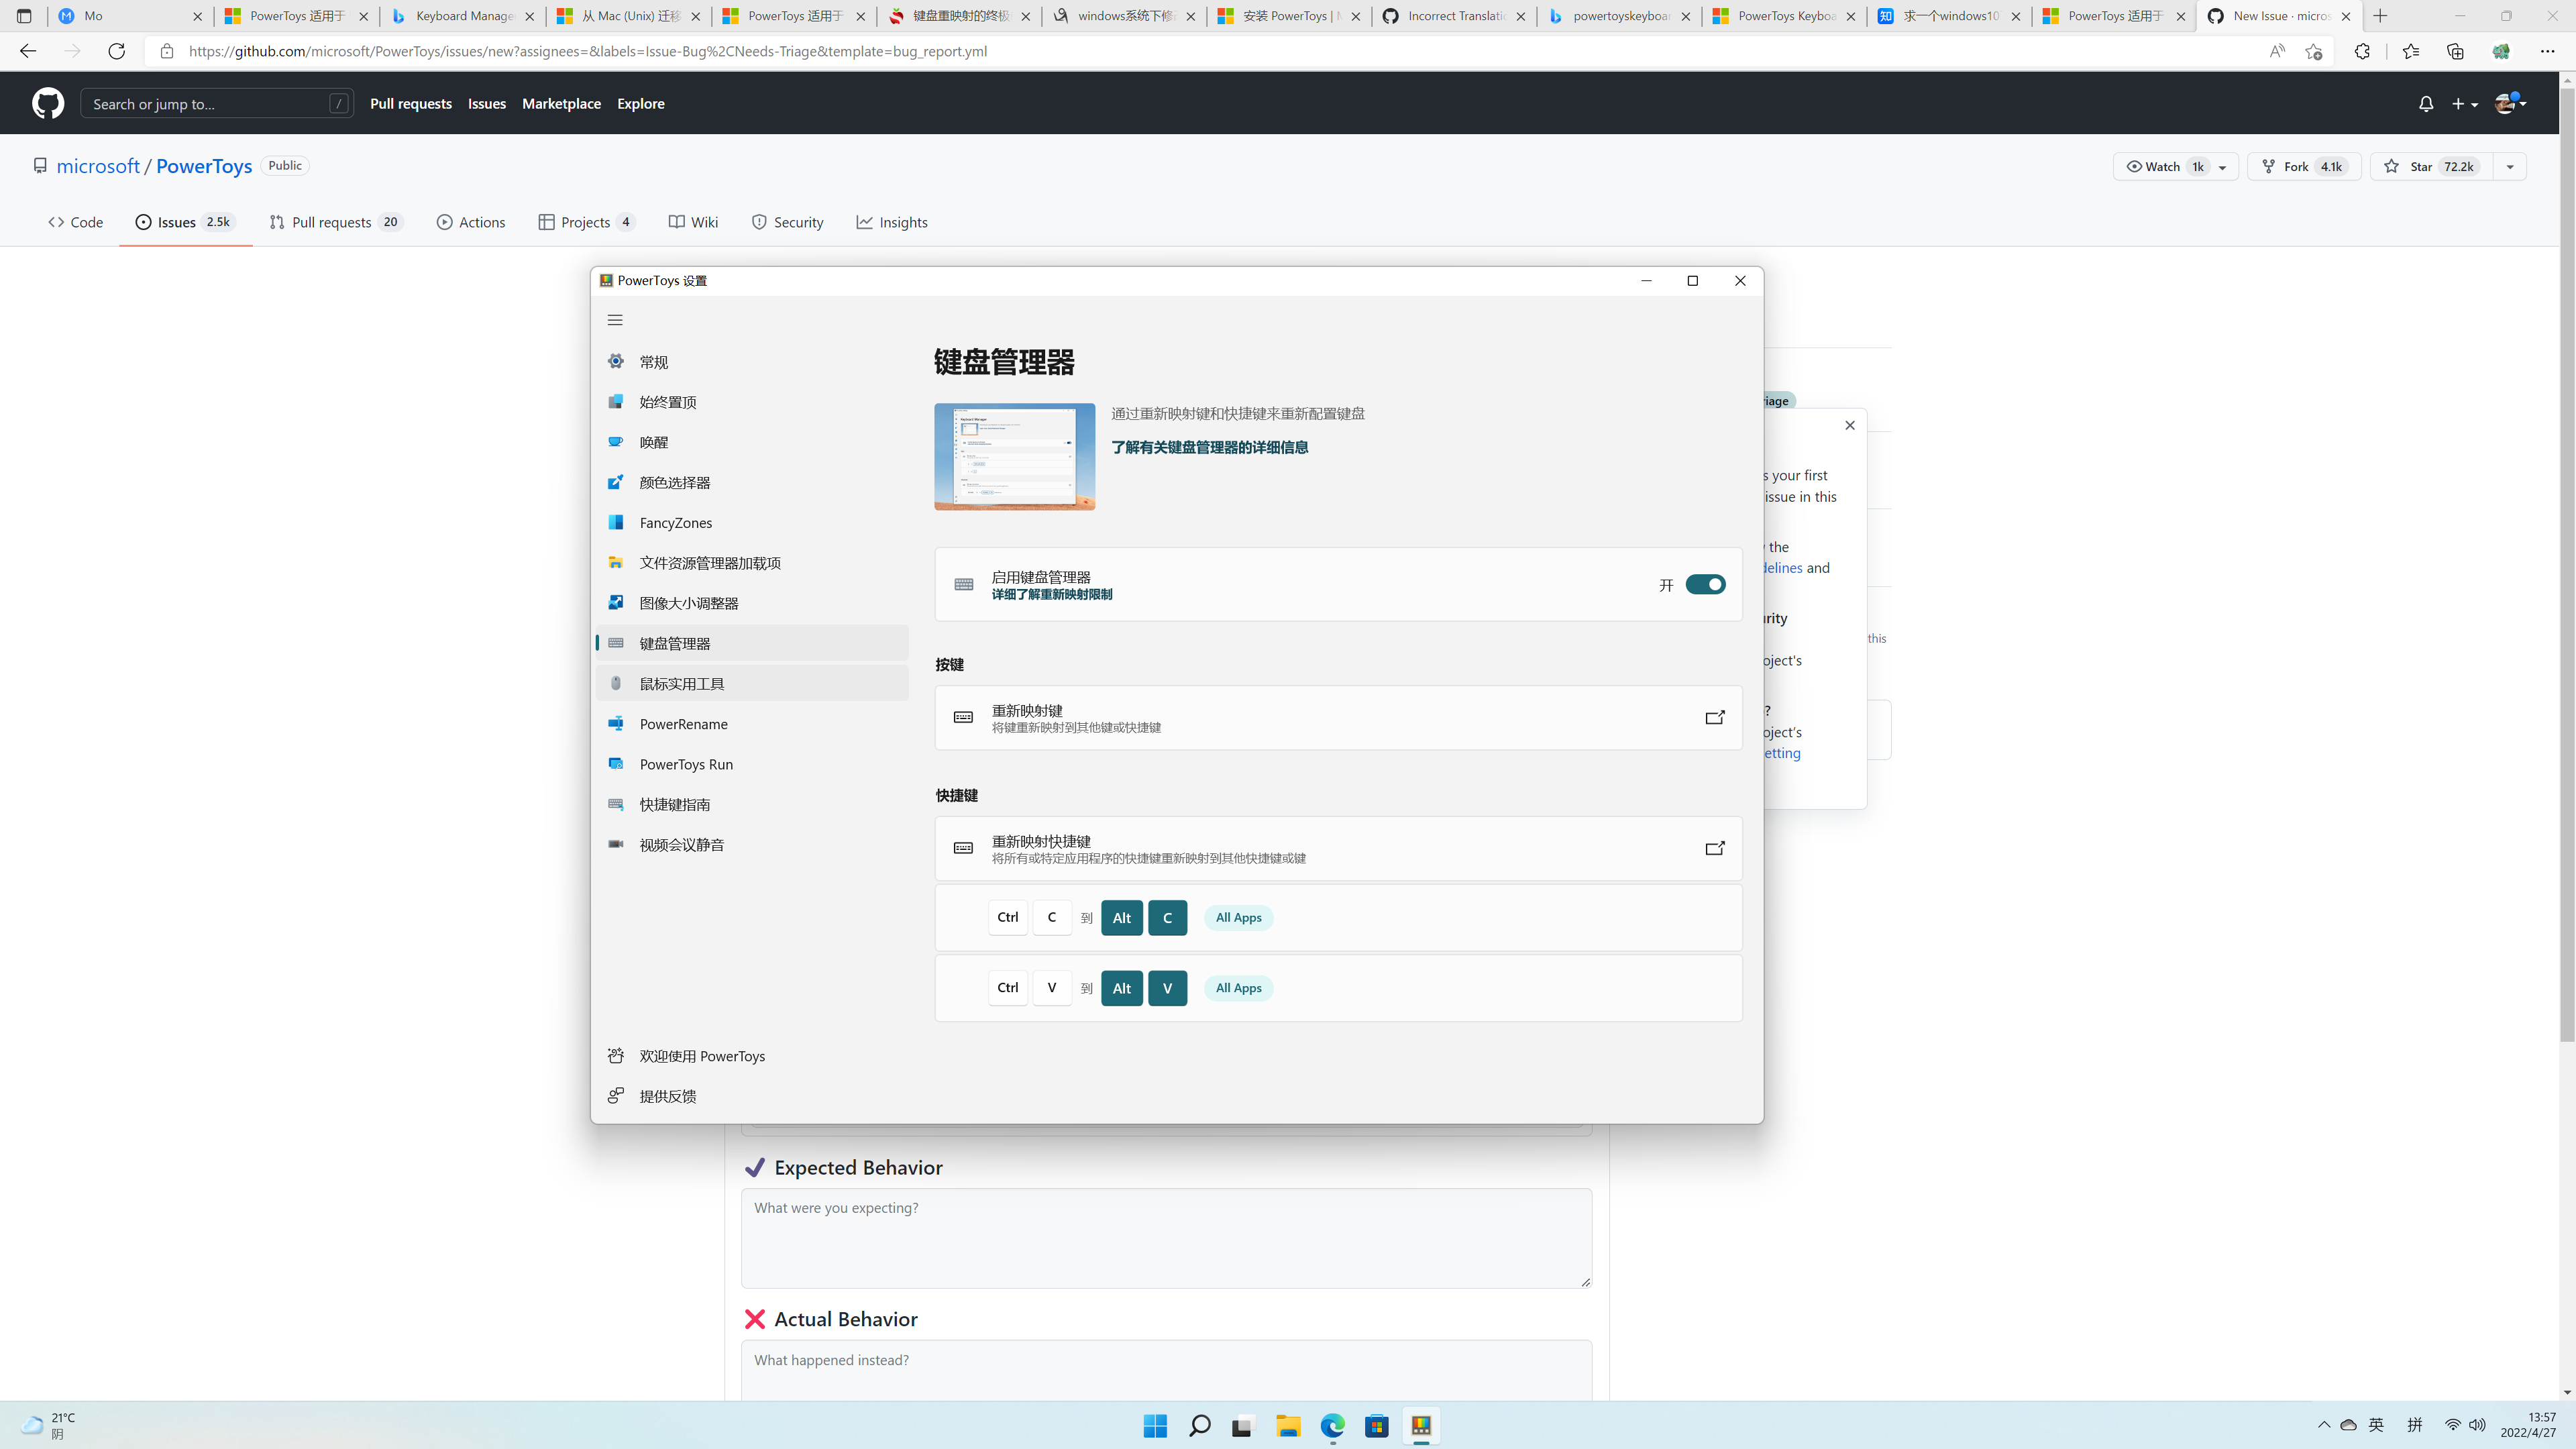The height and width of the screenshot is (1449, 2576).
Task: Open 文件资源管理器加载项 settings
Action: point(752,563)
